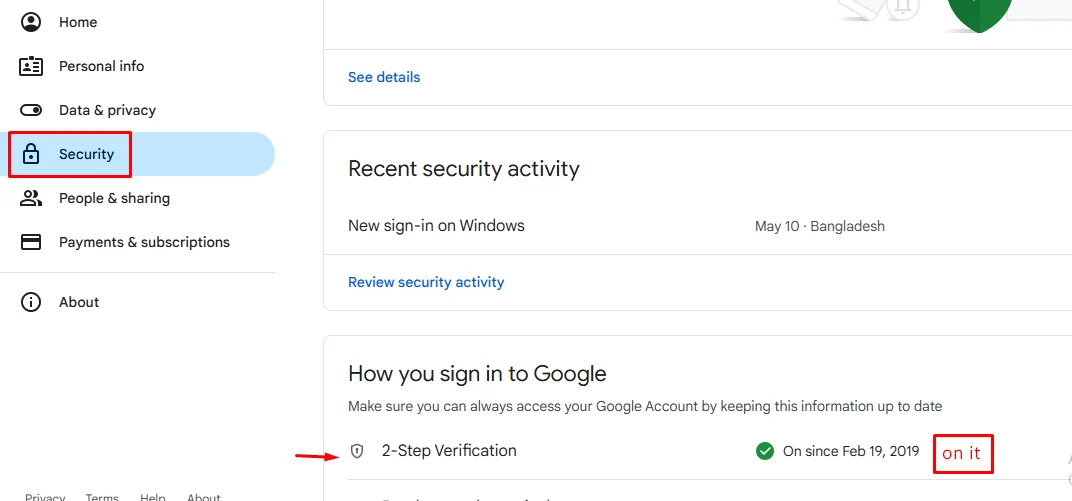Open the See details link
This screenshot has width=1072, height=501.
pos(384,77)
